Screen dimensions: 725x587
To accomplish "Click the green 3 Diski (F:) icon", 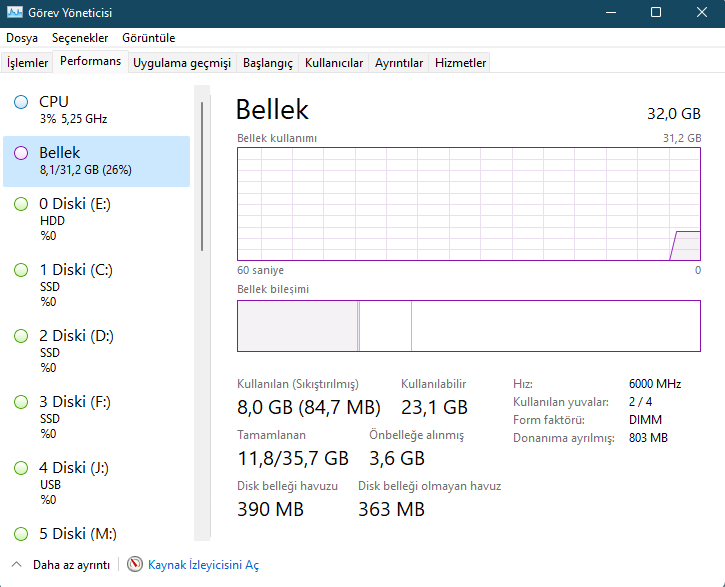I will click(21, 402).
